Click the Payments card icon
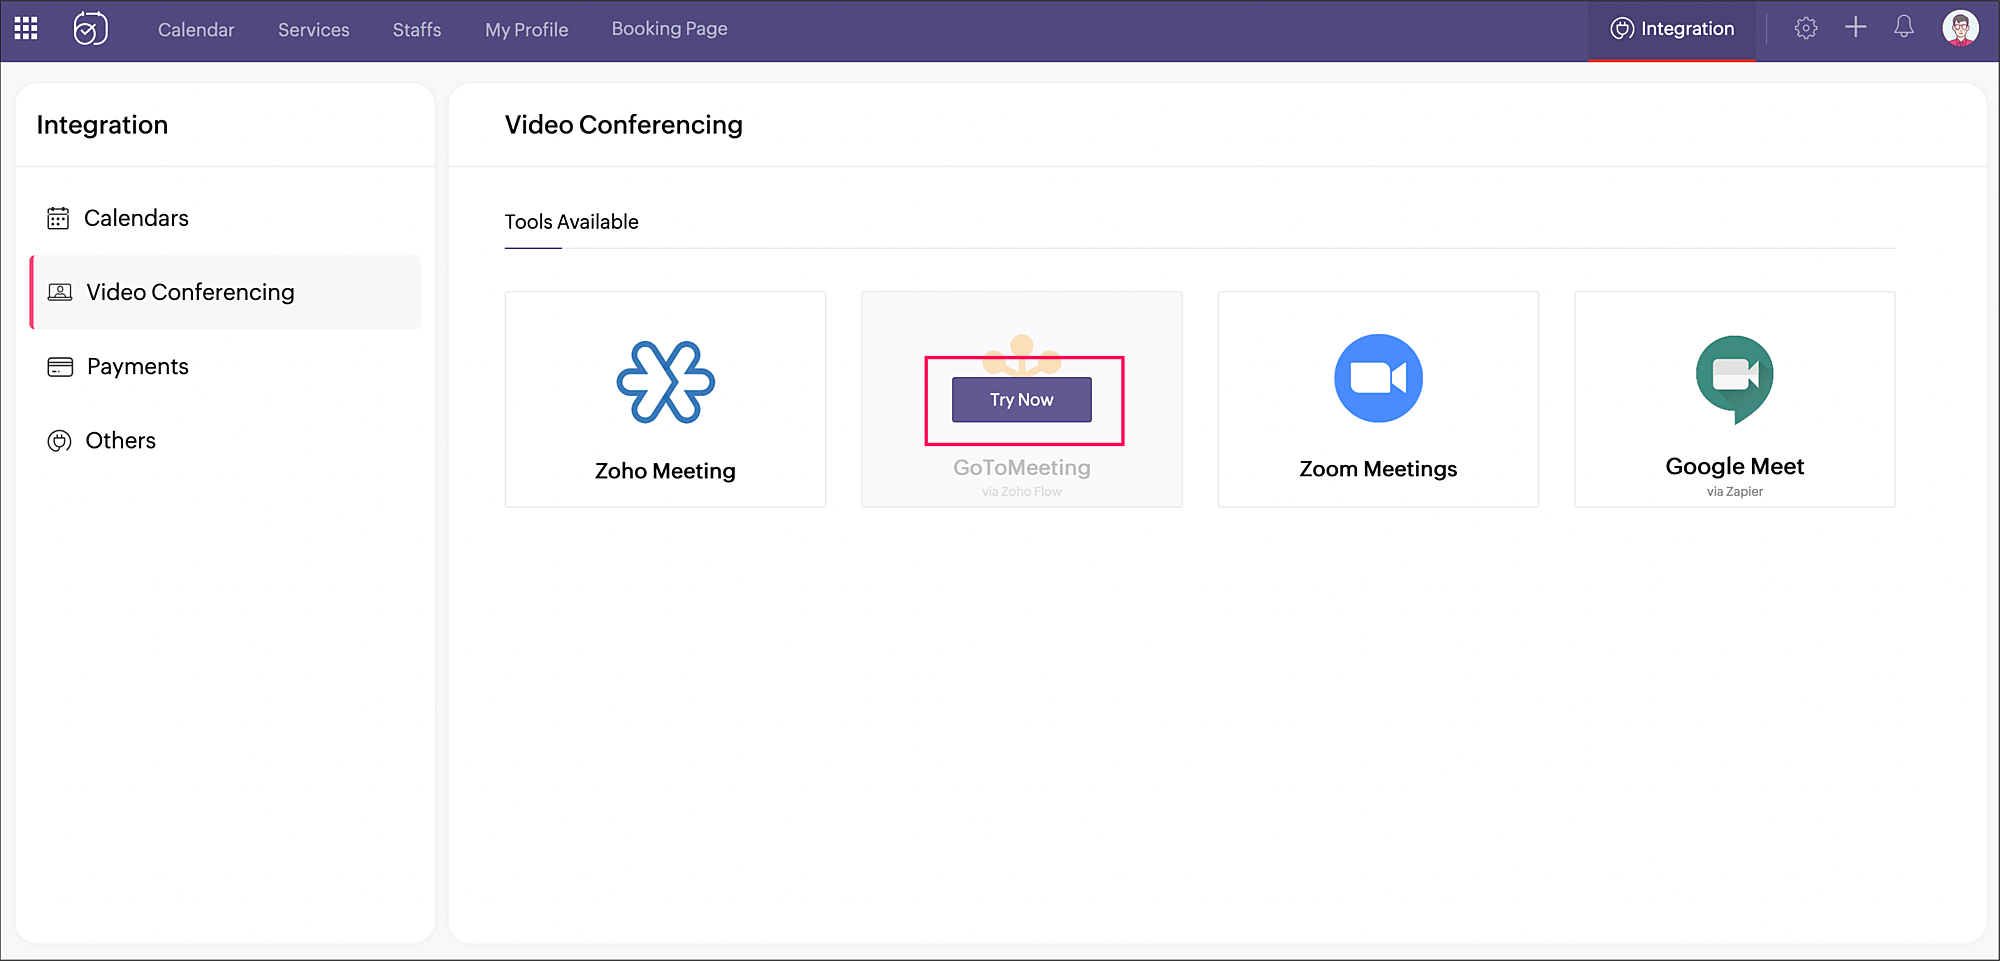This screenshot has height=961, width=2000. [x=60, y=367]
